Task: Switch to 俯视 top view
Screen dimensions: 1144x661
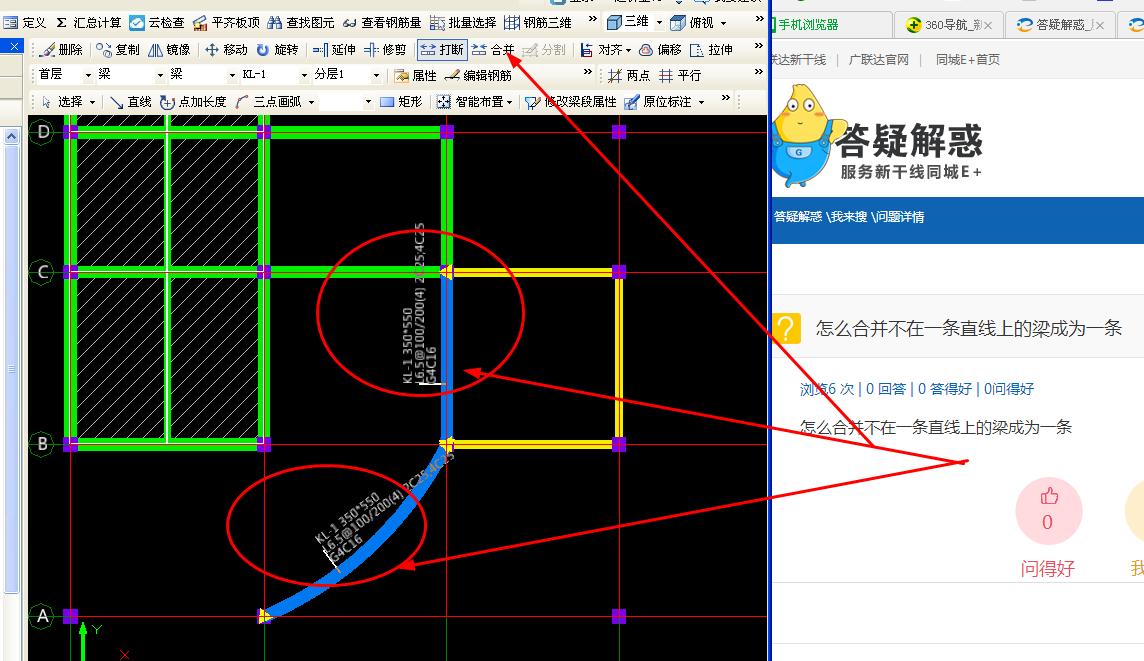Action: [693, 23]
